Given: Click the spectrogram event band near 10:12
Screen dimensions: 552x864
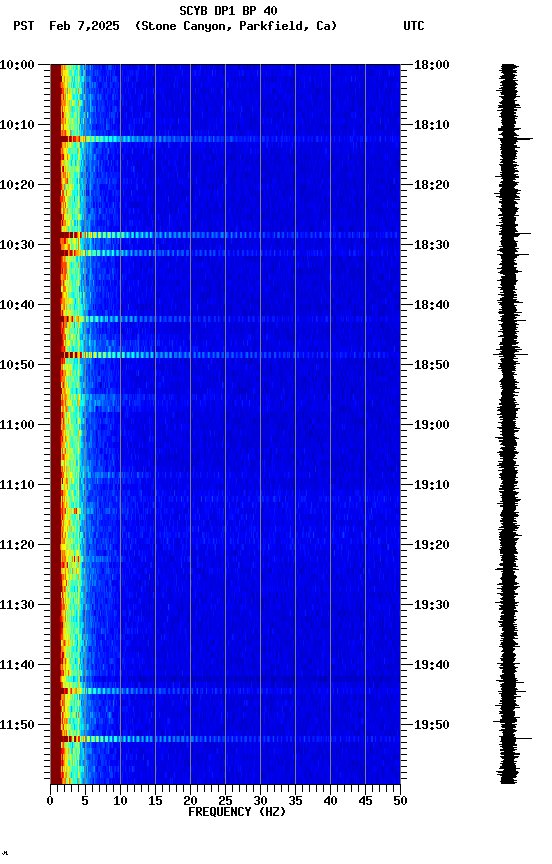Looking at the screenshot, I should (x=225, y=139).
